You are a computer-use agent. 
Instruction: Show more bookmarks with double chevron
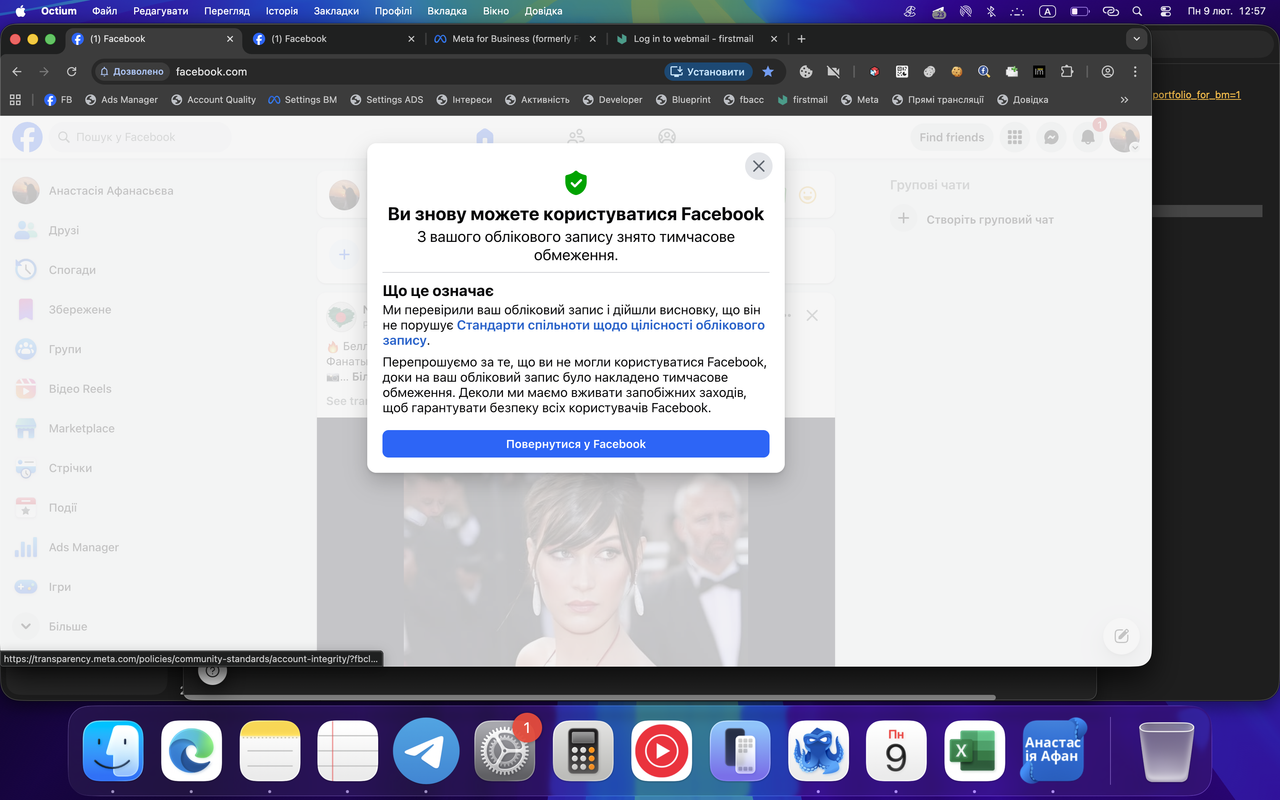[1124, 100]
